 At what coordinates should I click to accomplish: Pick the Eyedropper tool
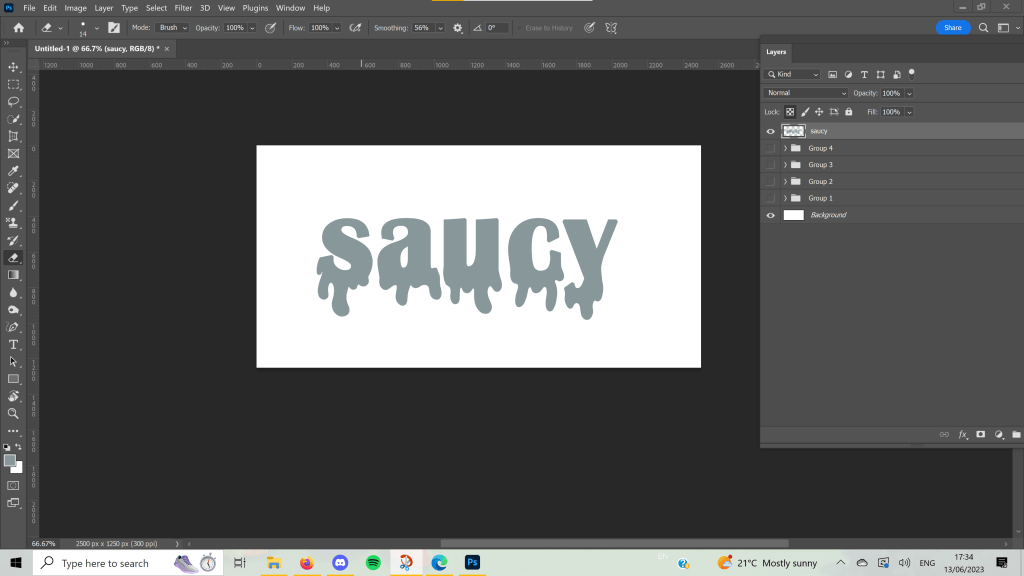point(13,171)
